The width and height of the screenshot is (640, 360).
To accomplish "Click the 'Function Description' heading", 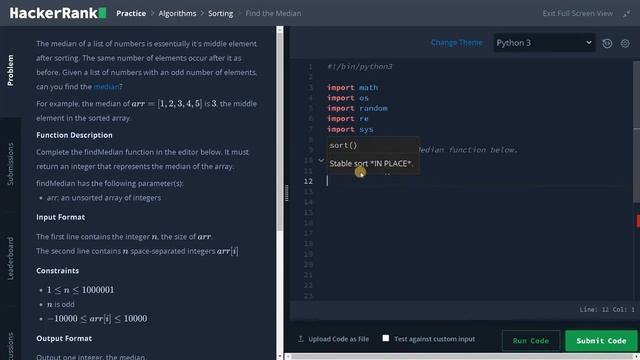I will tap(74, 135).
